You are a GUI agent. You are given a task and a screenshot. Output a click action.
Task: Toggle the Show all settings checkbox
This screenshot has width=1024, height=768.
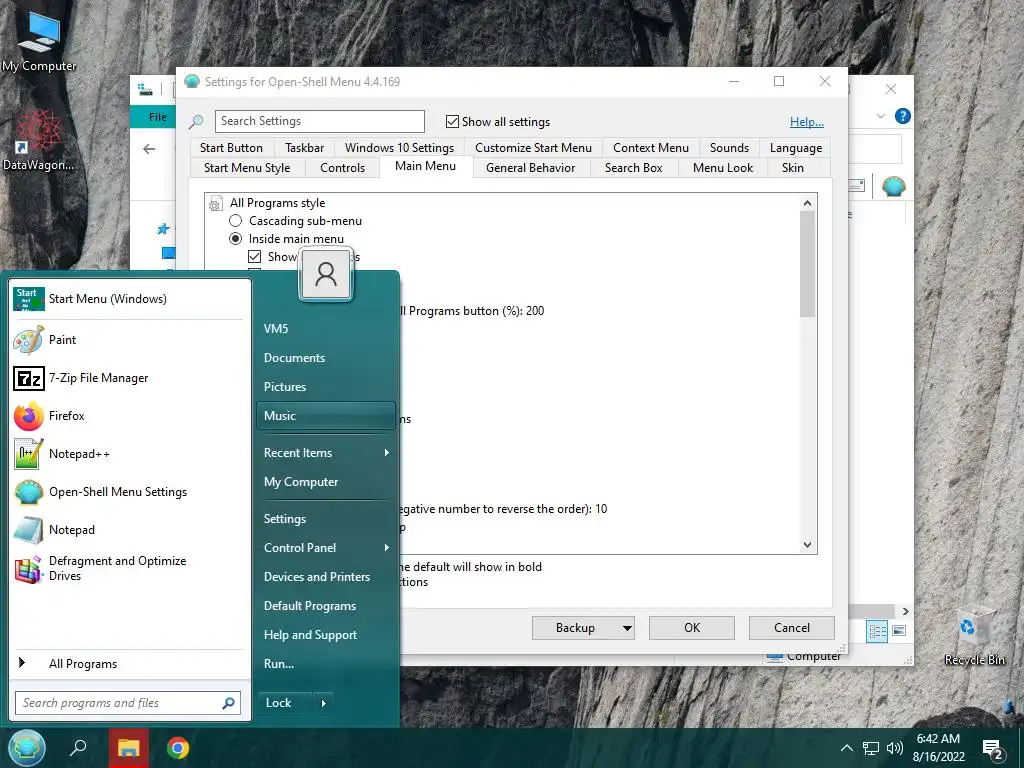point(452,121)
